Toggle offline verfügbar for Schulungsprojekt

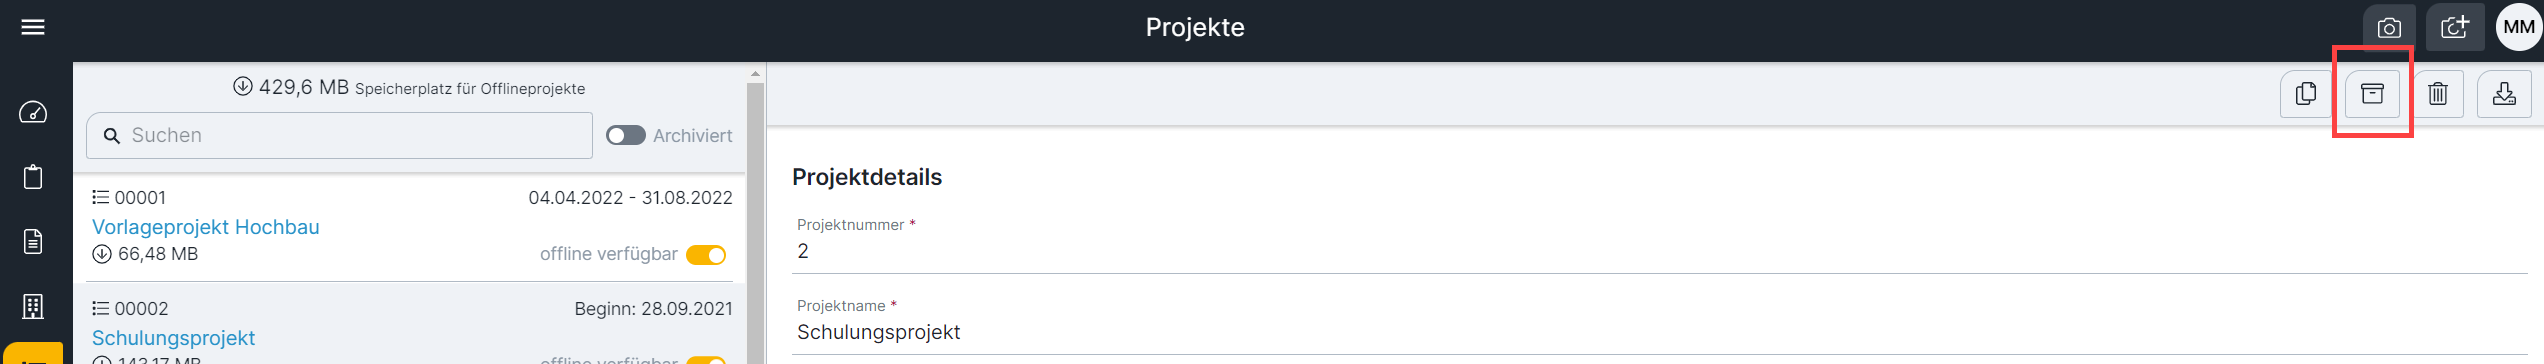click(706, 360)
